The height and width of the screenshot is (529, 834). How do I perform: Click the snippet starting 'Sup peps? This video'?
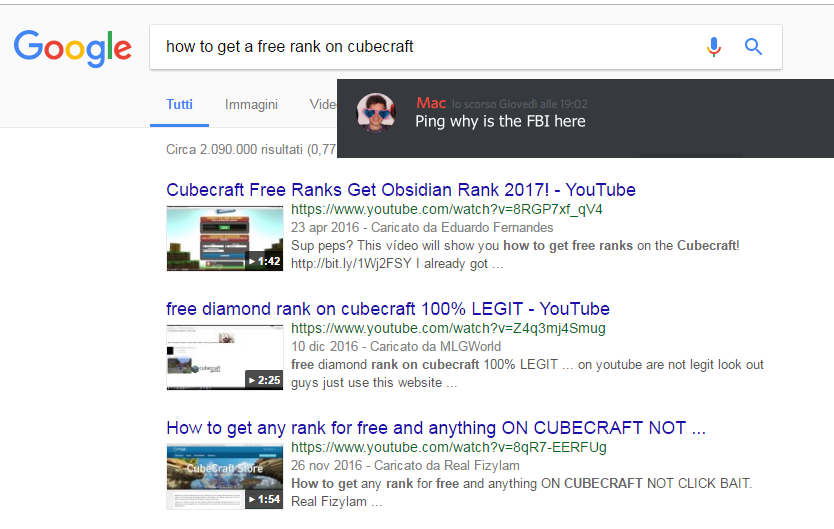(x=515, y=255)
